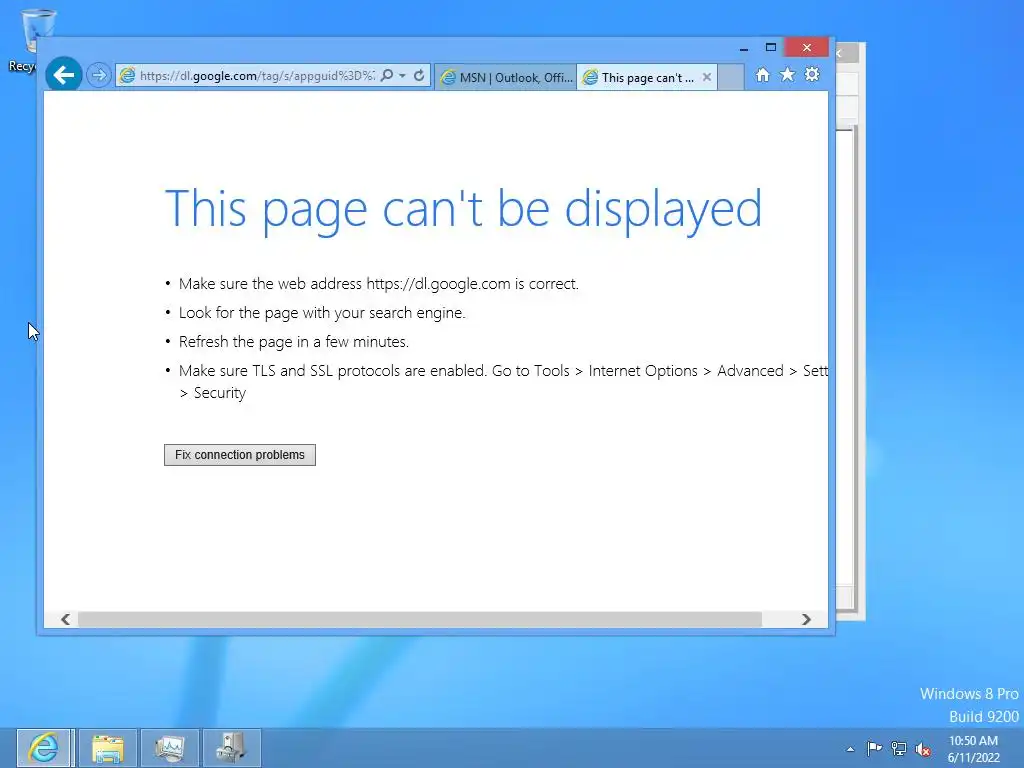Image resolution: width=1024 pixels, height=768 pixels.
Task: Click the muted volume speaker tray icon
Action: point(923,749)
